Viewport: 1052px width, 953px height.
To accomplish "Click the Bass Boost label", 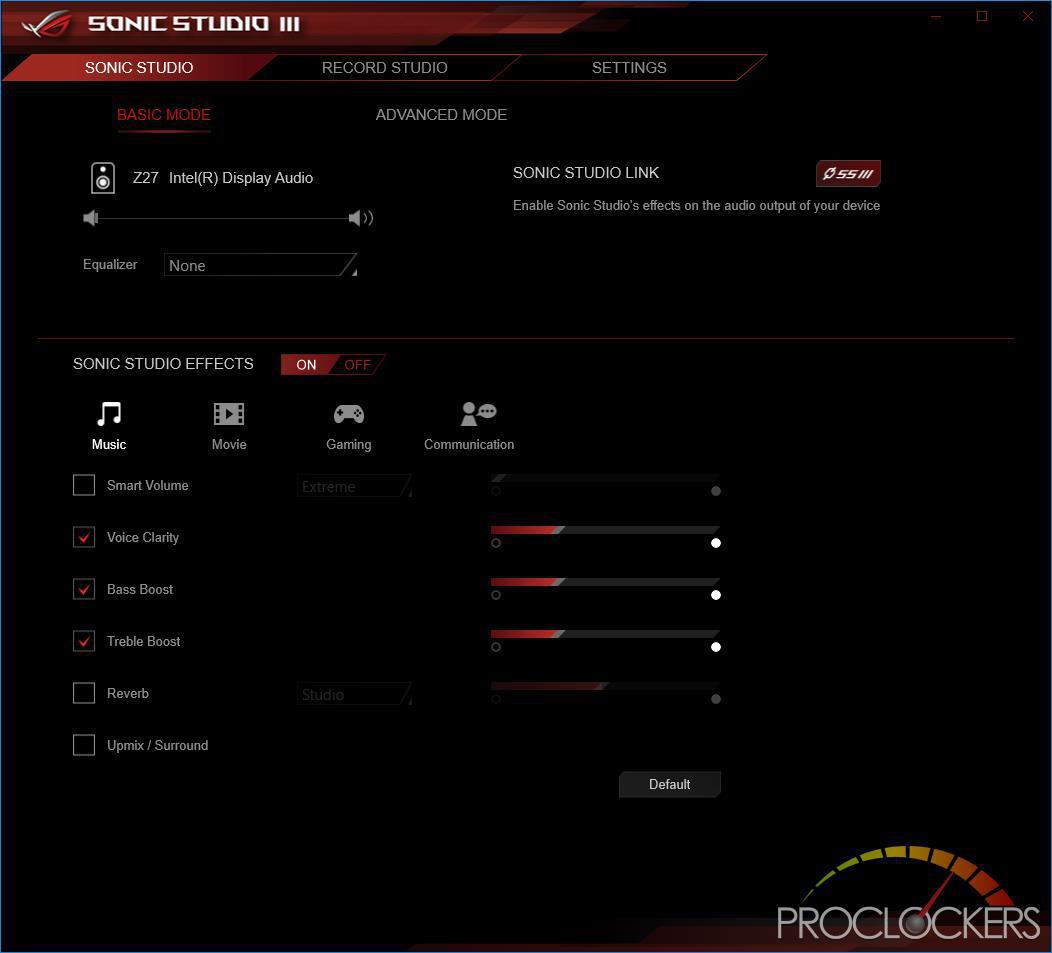I will 140,589.
